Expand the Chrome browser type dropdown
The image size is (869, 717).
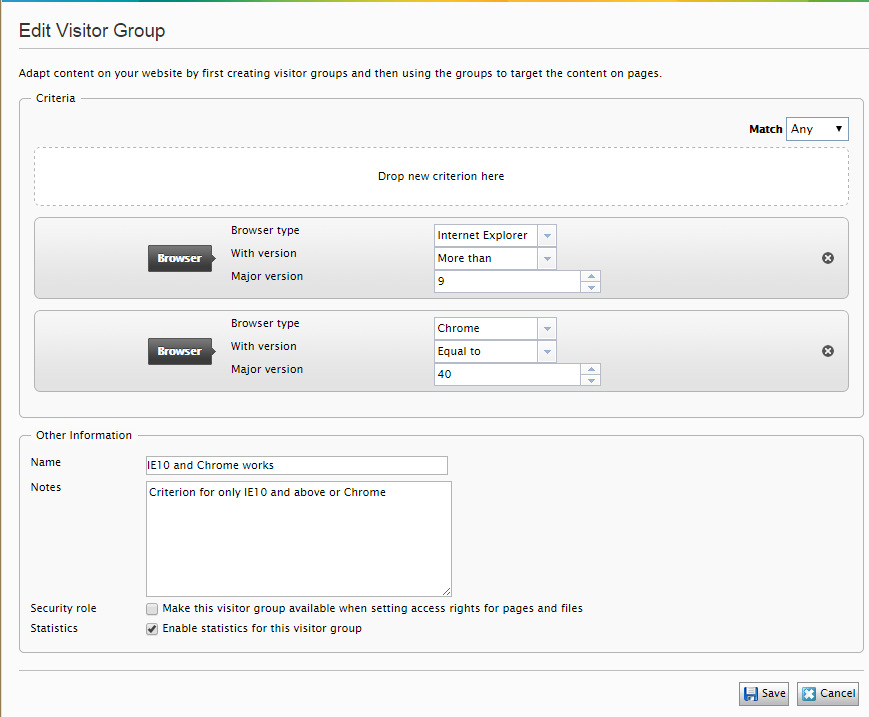tap(546, 328)
